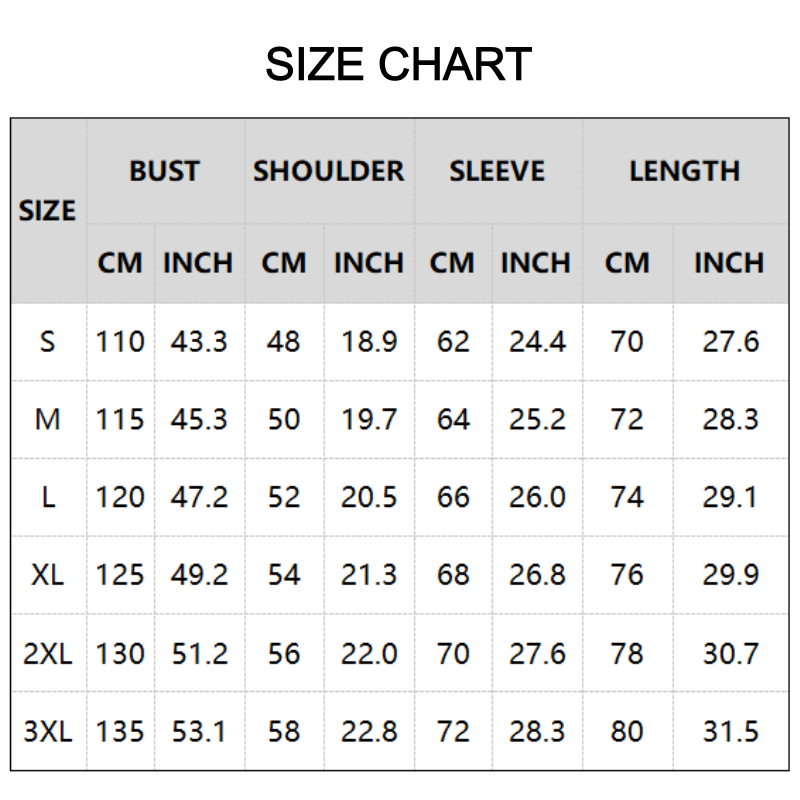
Task: Click the 26.8 sleeve inch cell
Action: tap(537, 575)
